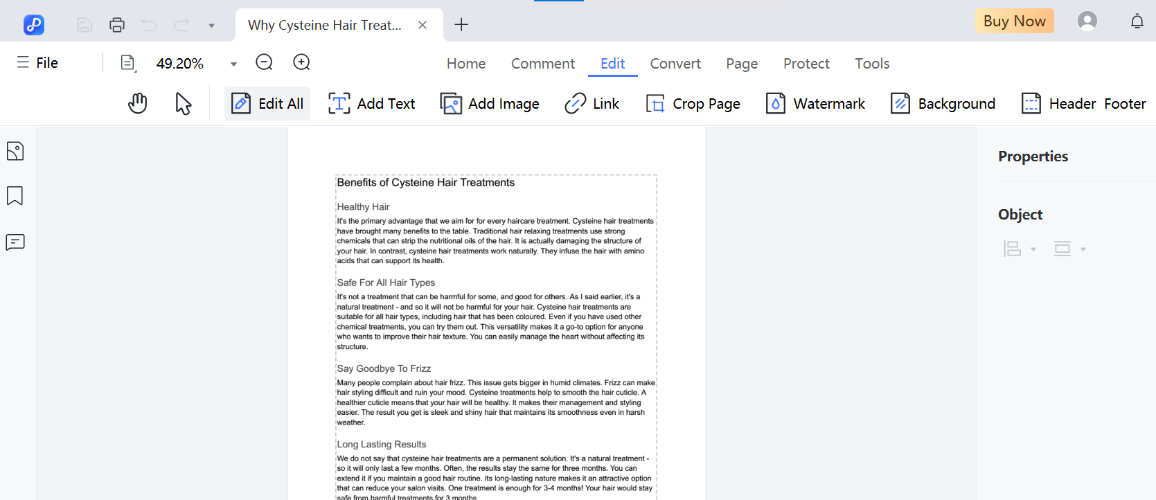Click the 49.20% zoom value field
1156x500 pixels.
click(x=180, y=63)
